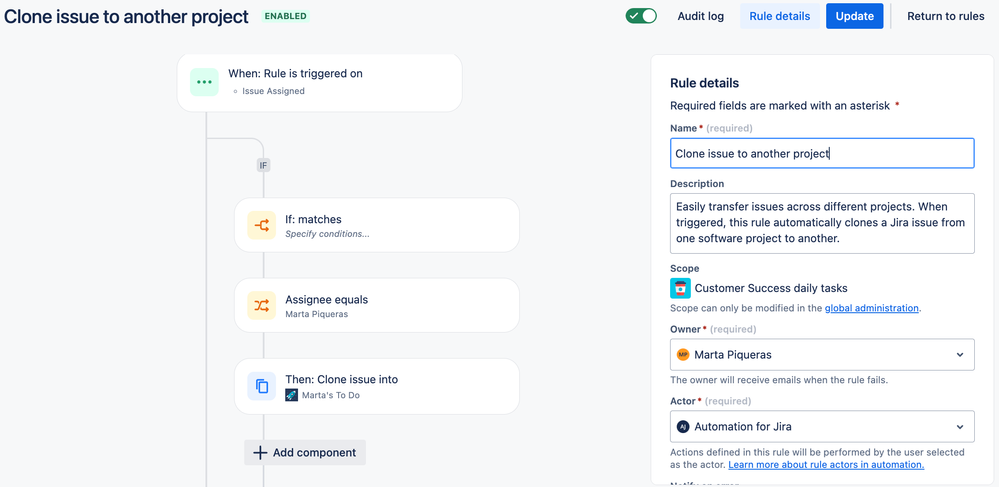Click the Clone issue to another project title
The height and width of the screenshot is (487, 999).
pos(126,17)
